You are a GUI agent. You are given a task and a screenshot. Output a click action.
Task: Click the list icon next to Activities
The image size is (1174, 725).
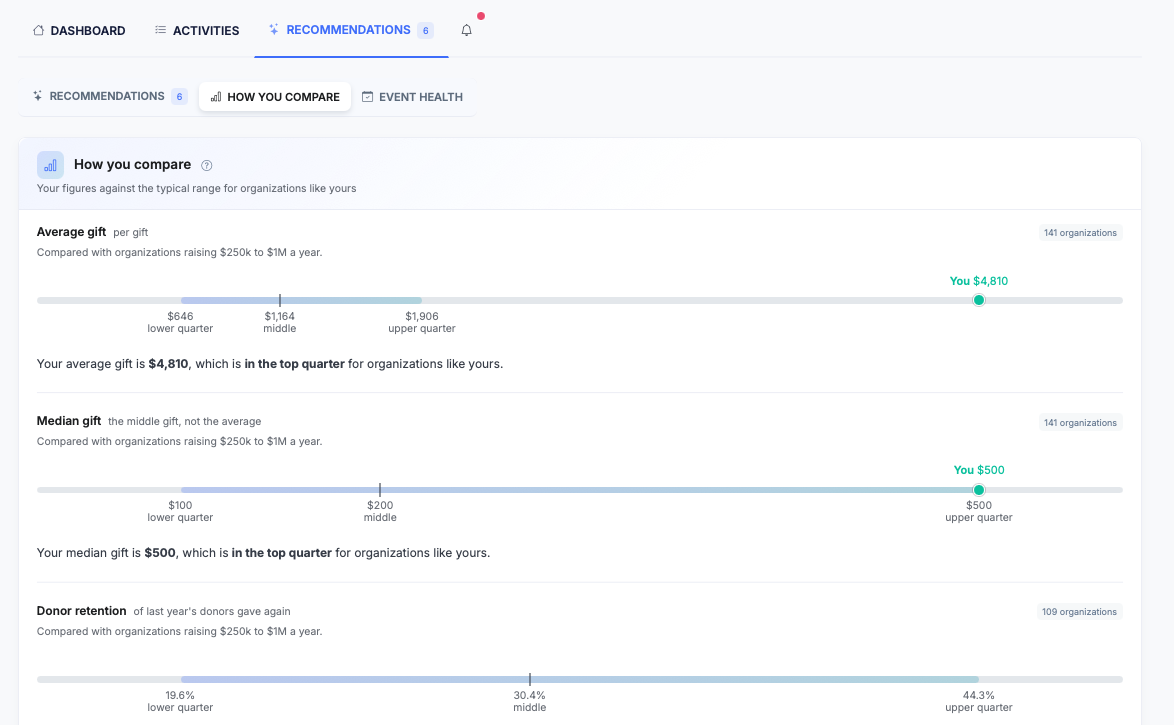pyautogui.click(x=160, y=30)
